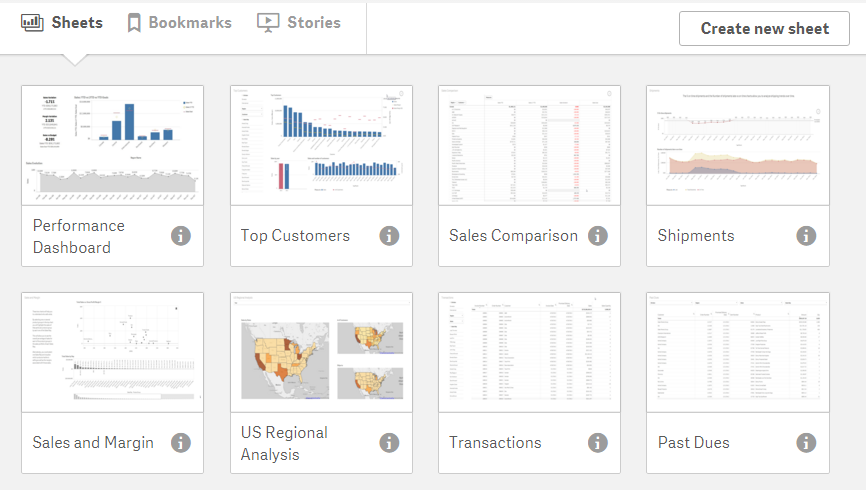Click the Past Dues sheet title
Image resolution: width=866 pixels, height=490 pixels.
[693, 443]
